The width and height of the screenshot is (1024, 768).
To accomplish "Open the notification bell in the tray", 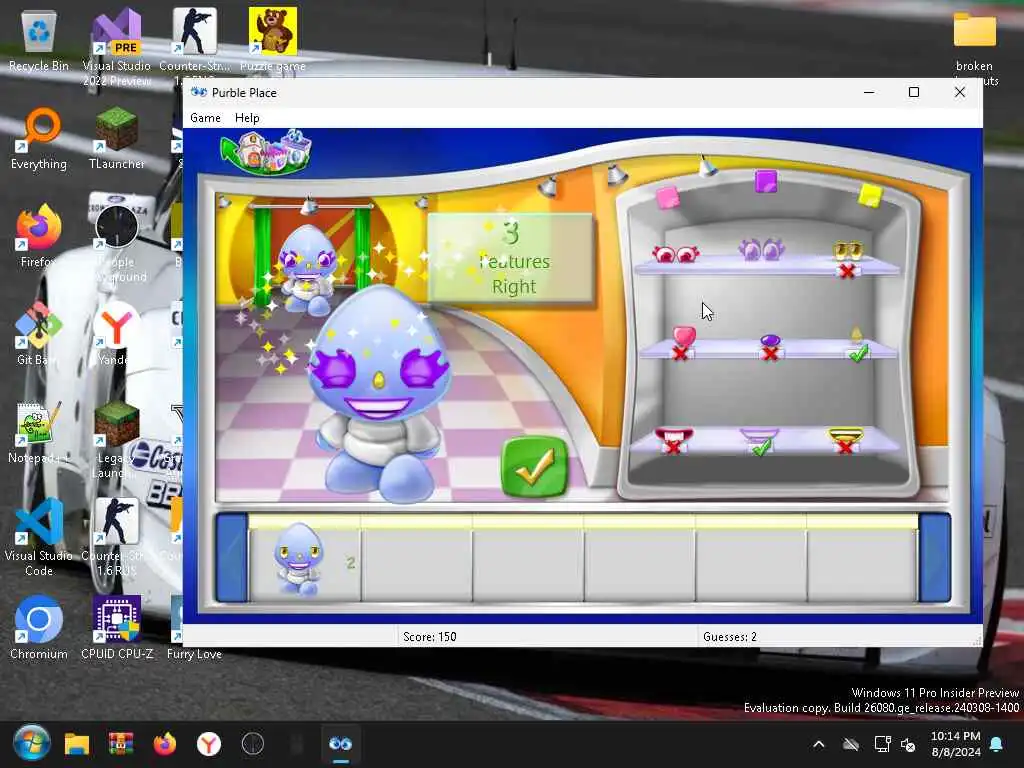I will click(997, 744).
